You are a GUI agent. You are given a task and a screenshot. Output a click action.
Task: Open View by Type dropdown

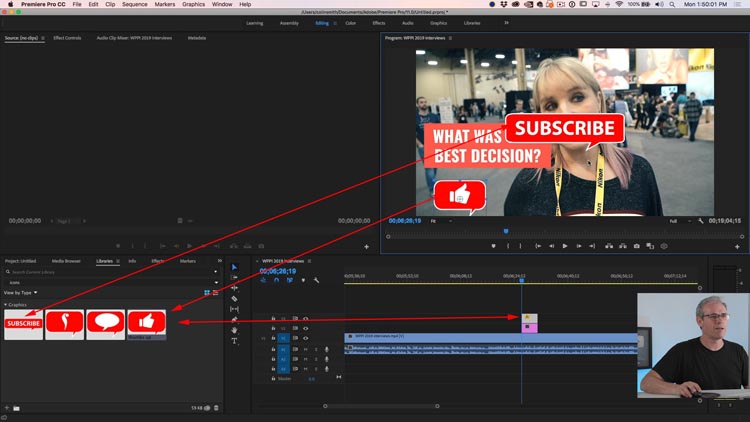tap(21, 292)
